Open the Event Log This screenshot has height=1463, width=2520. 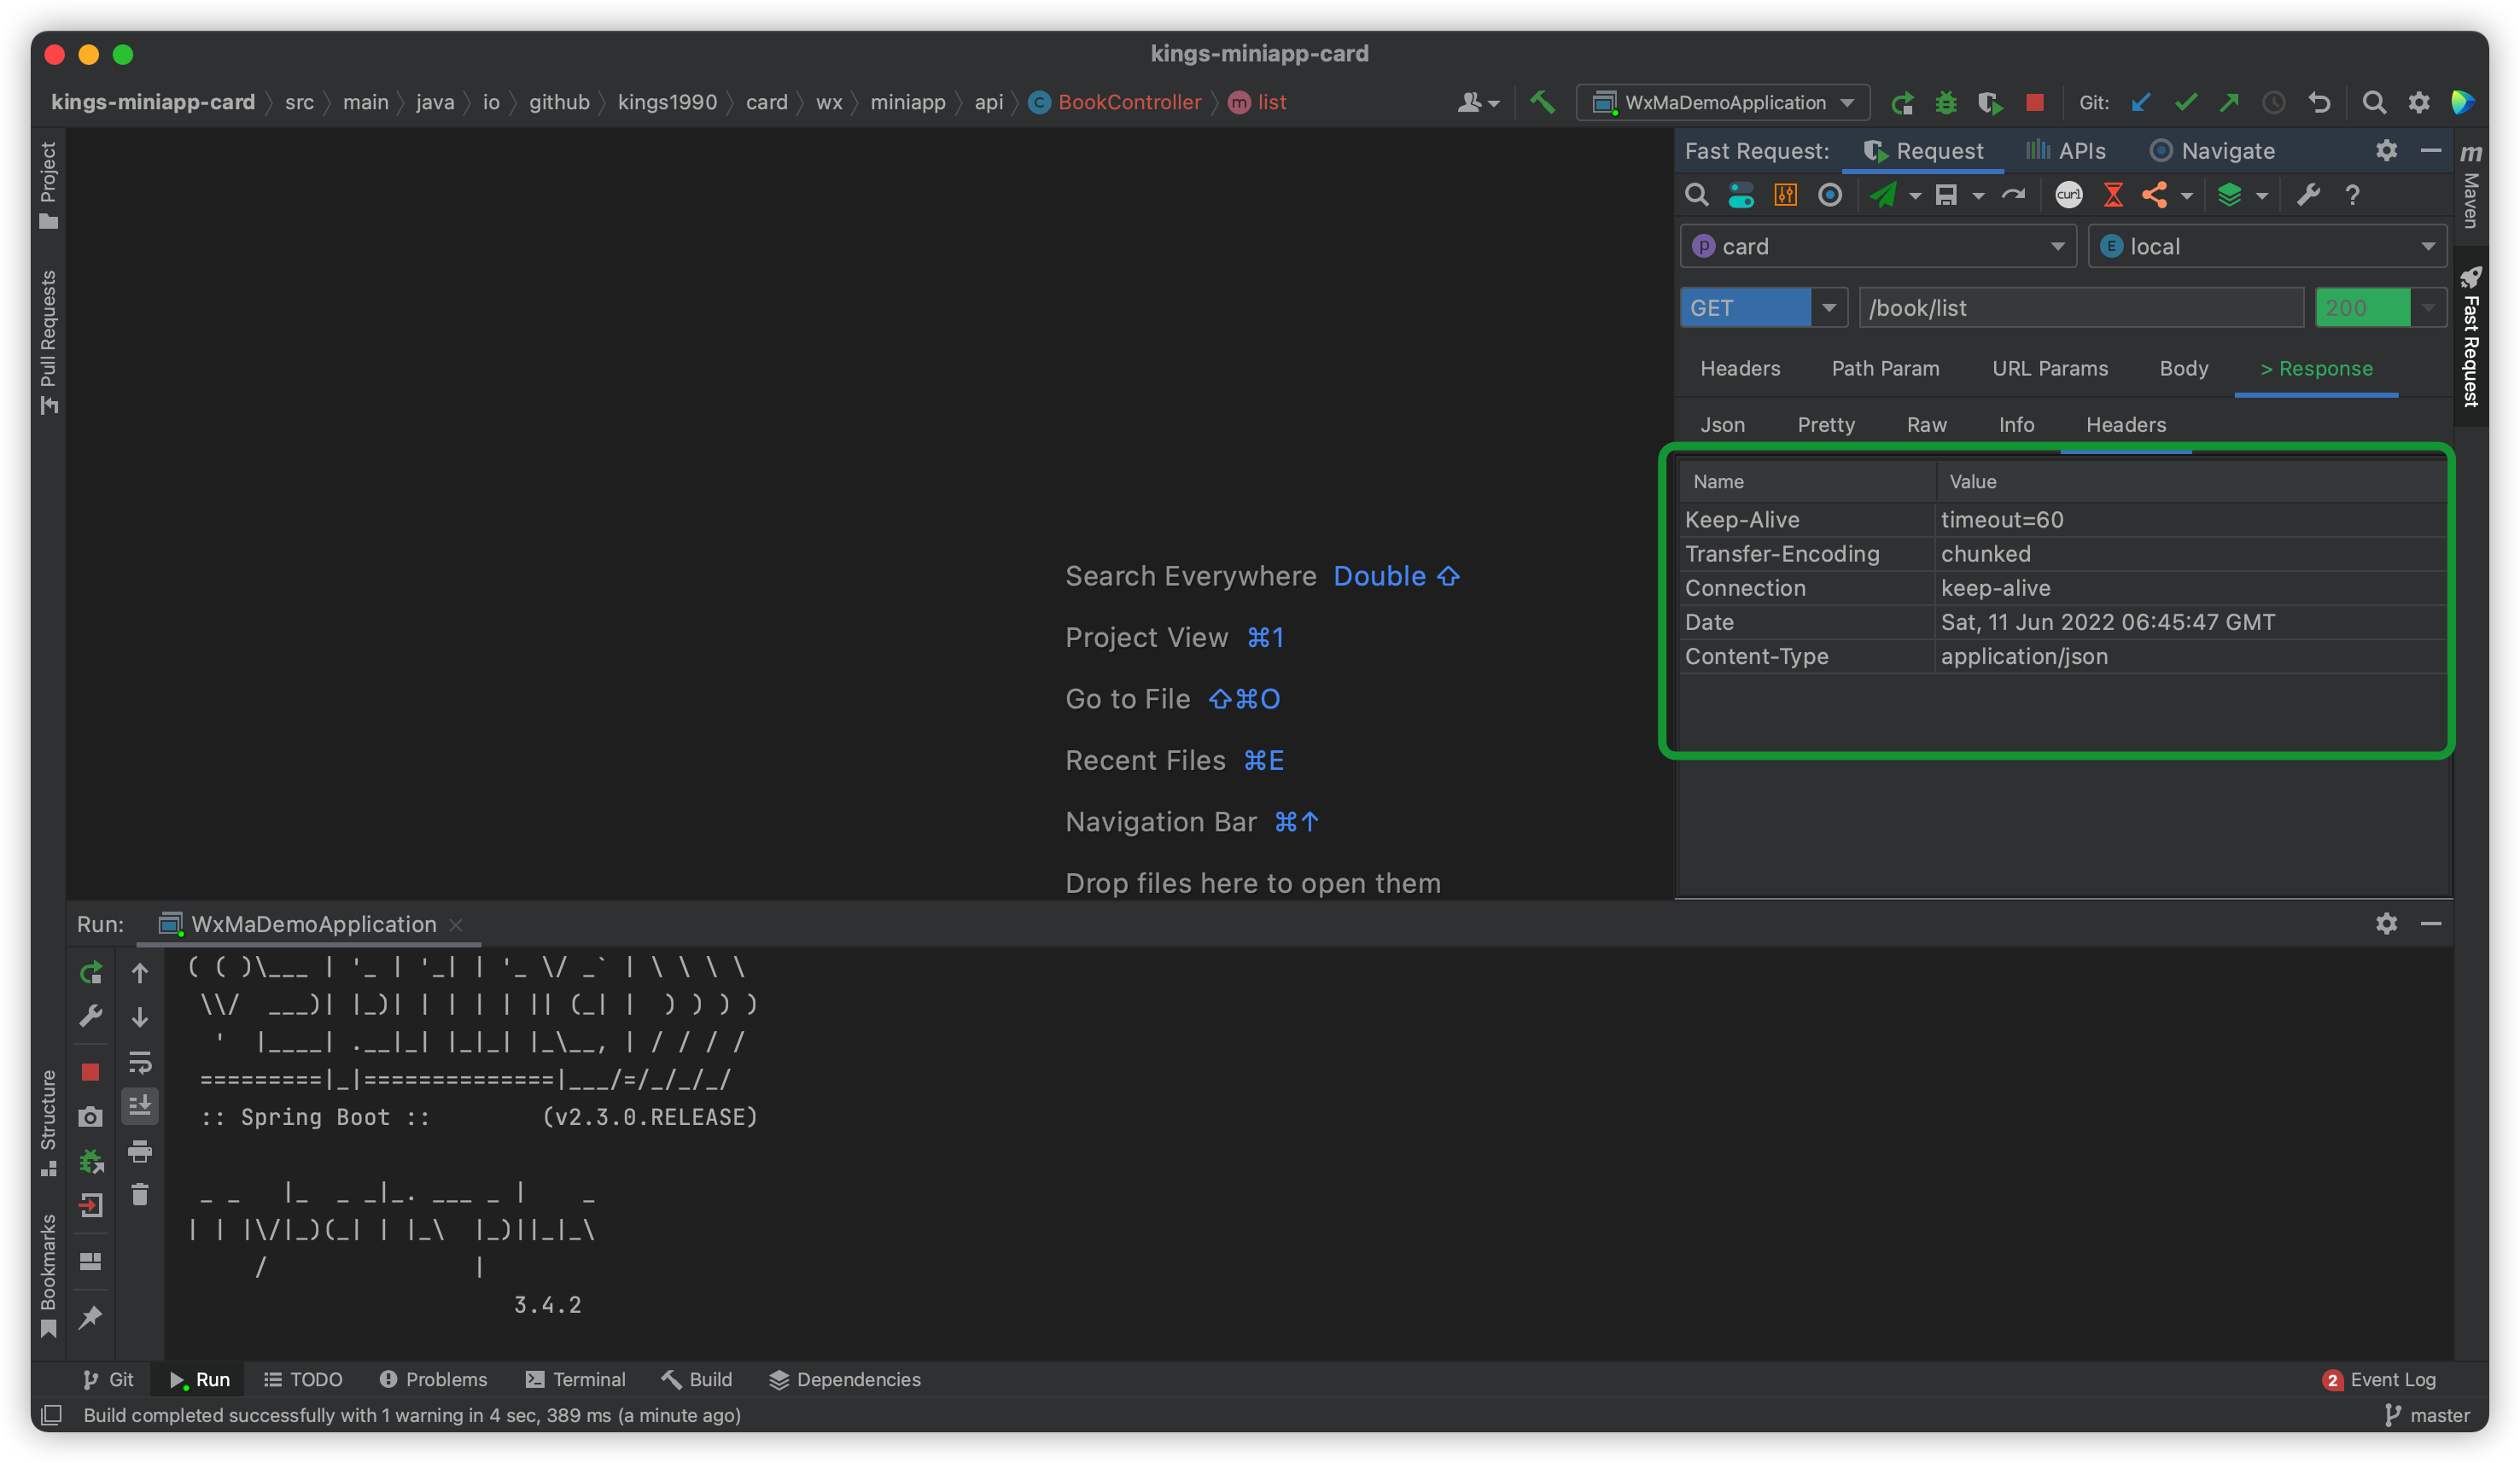2378,1380
